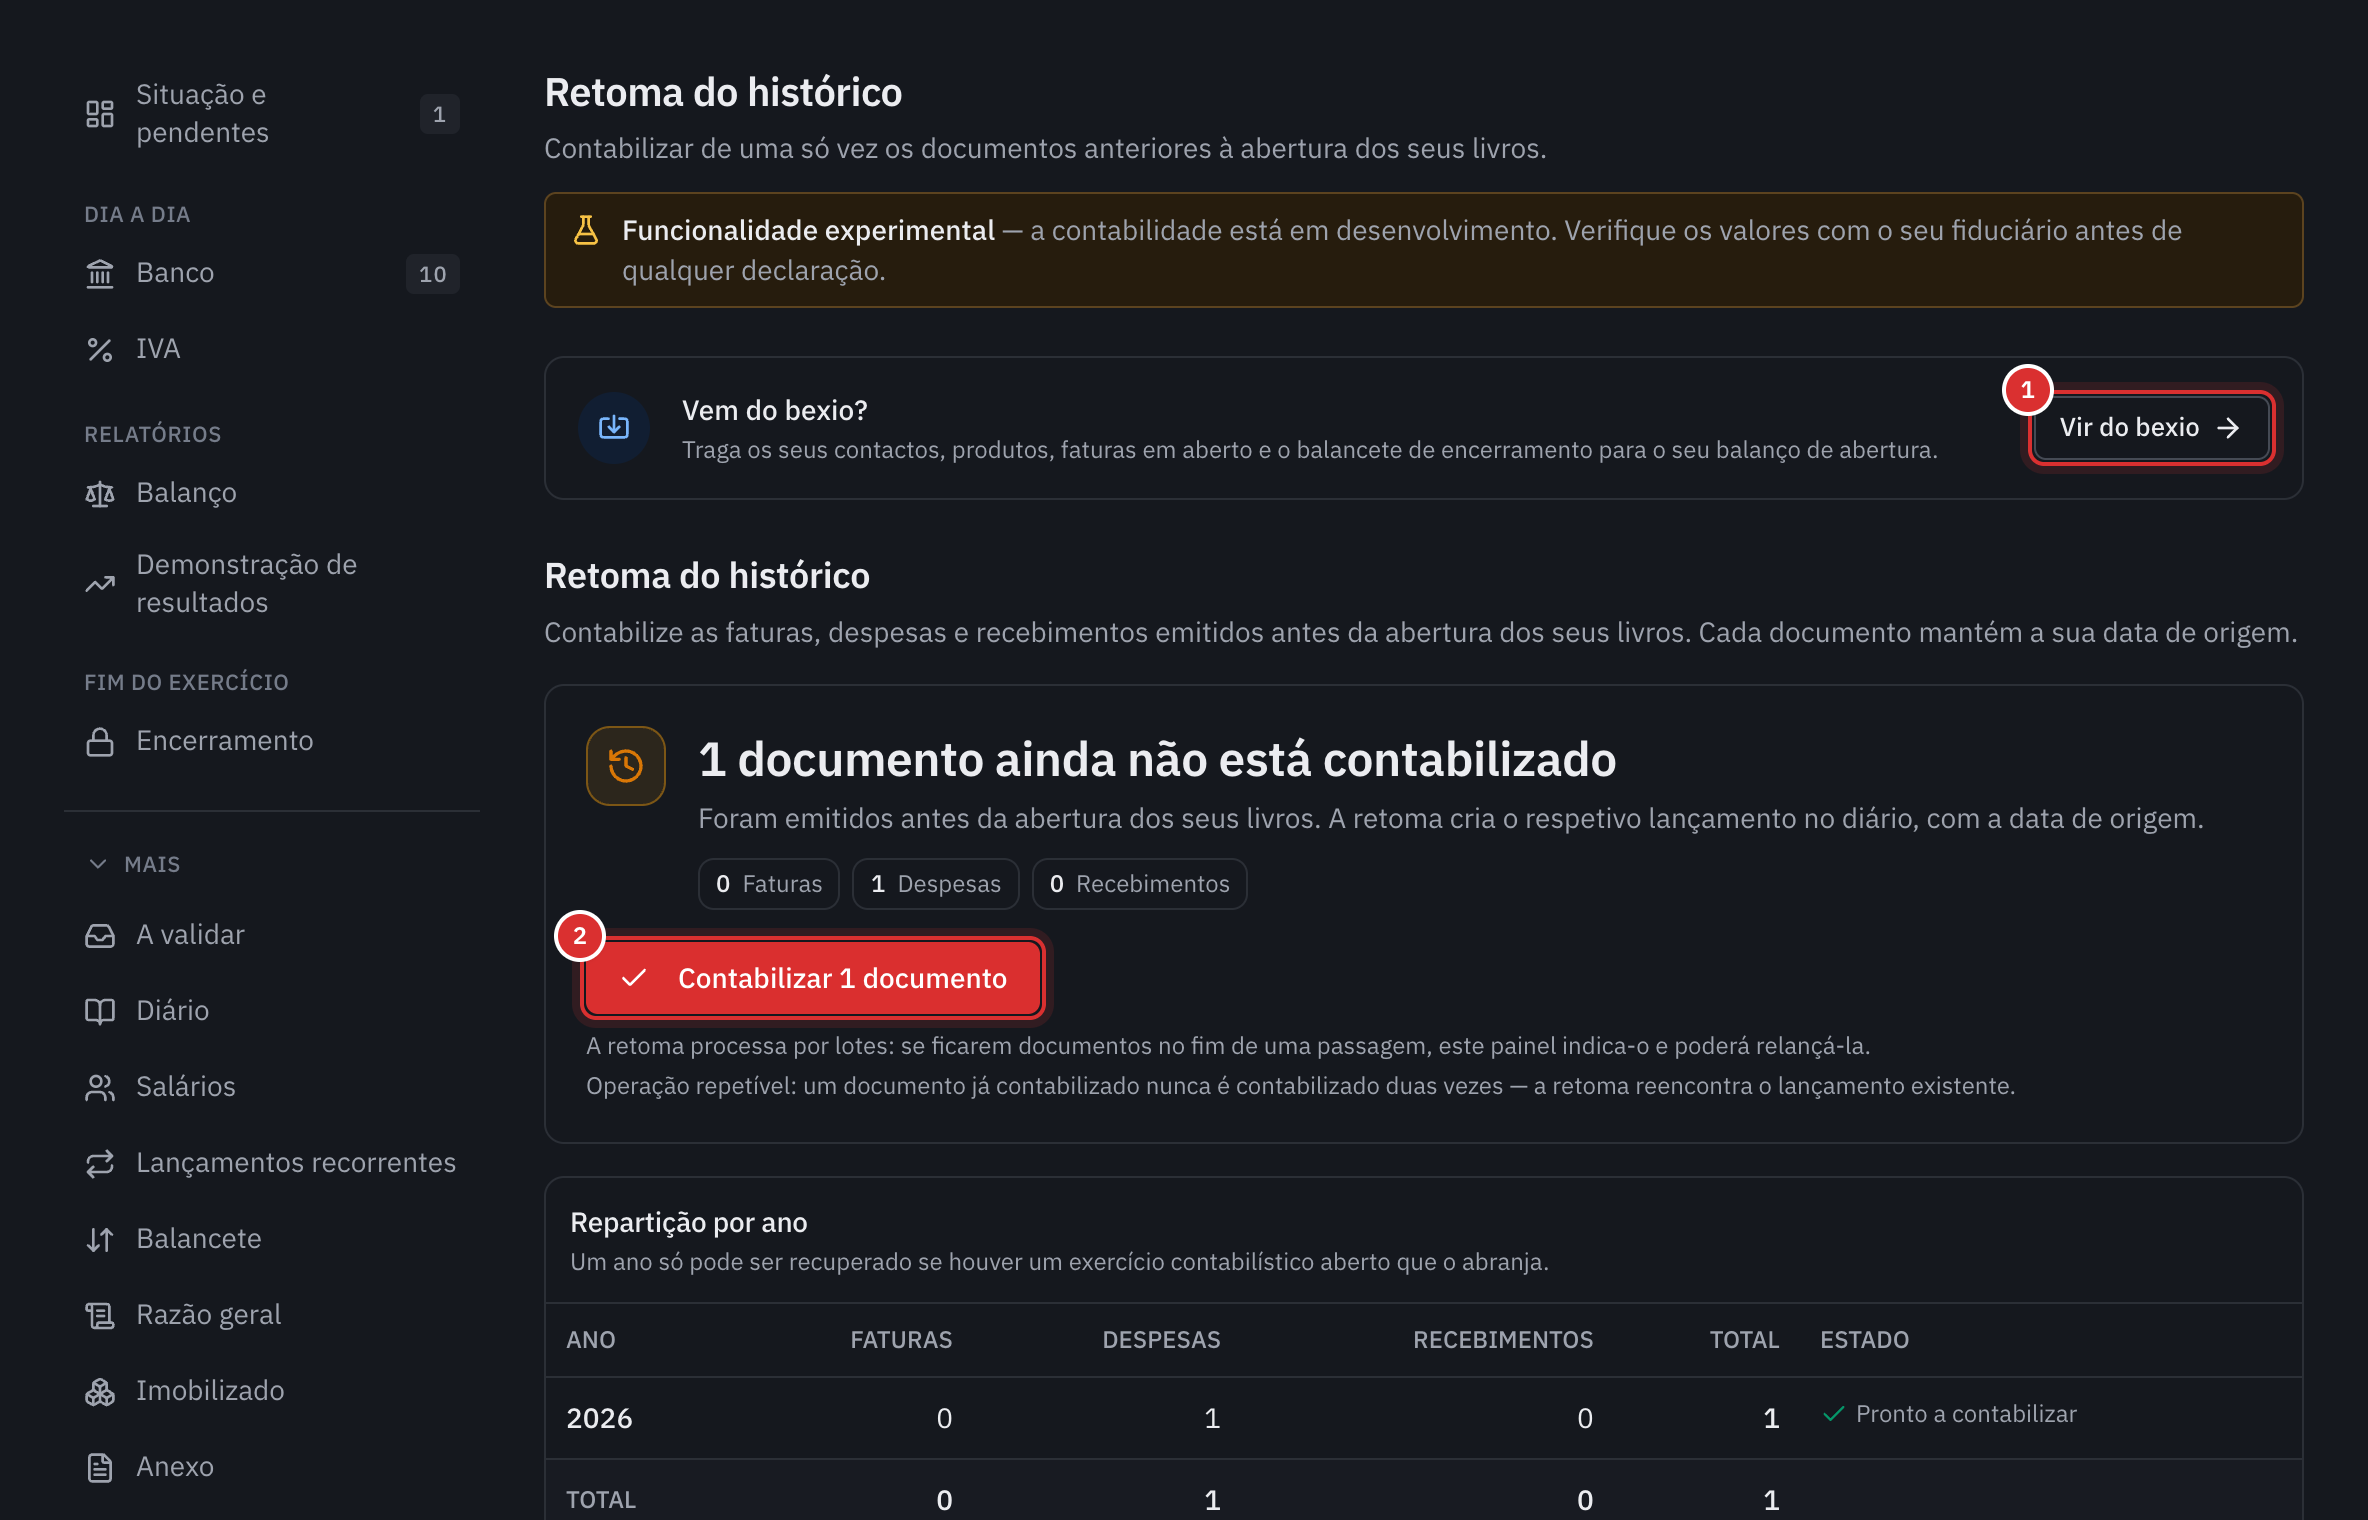This screenshot has height=1520, width=2368.
Task: Open the Diário journal
Action: 272,1011
